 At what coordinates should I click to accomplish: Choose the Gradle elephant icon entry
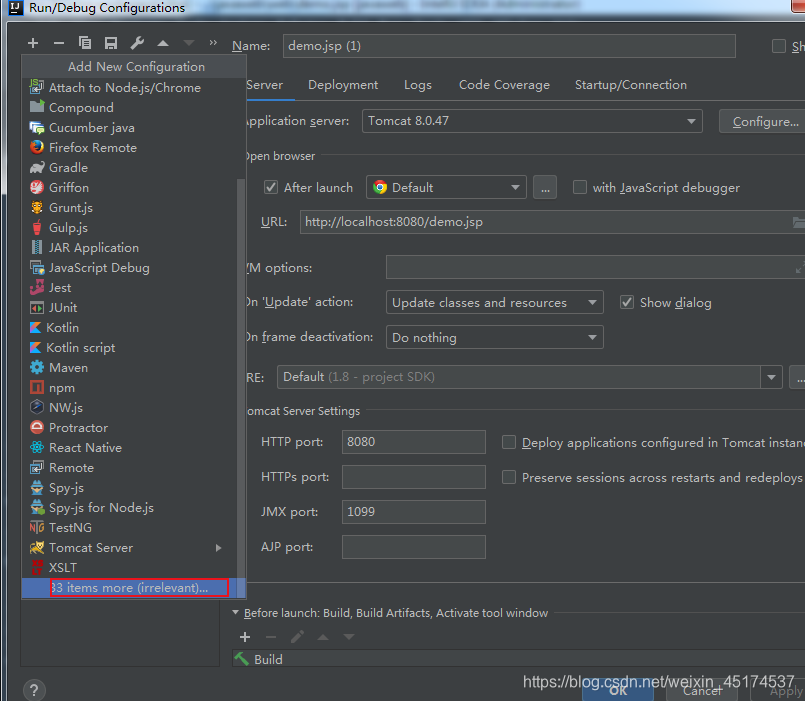(37, 167)
